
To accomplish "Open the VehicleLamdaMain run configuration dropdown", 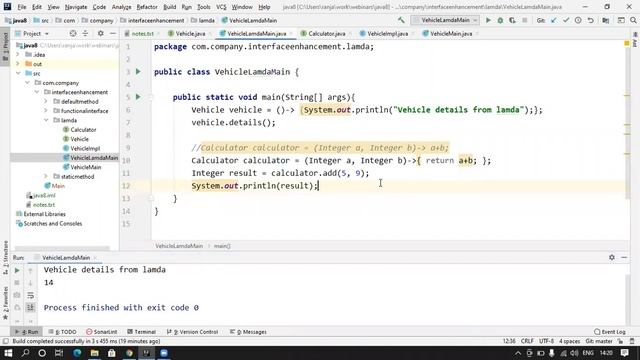I will [x=445, y=20].
